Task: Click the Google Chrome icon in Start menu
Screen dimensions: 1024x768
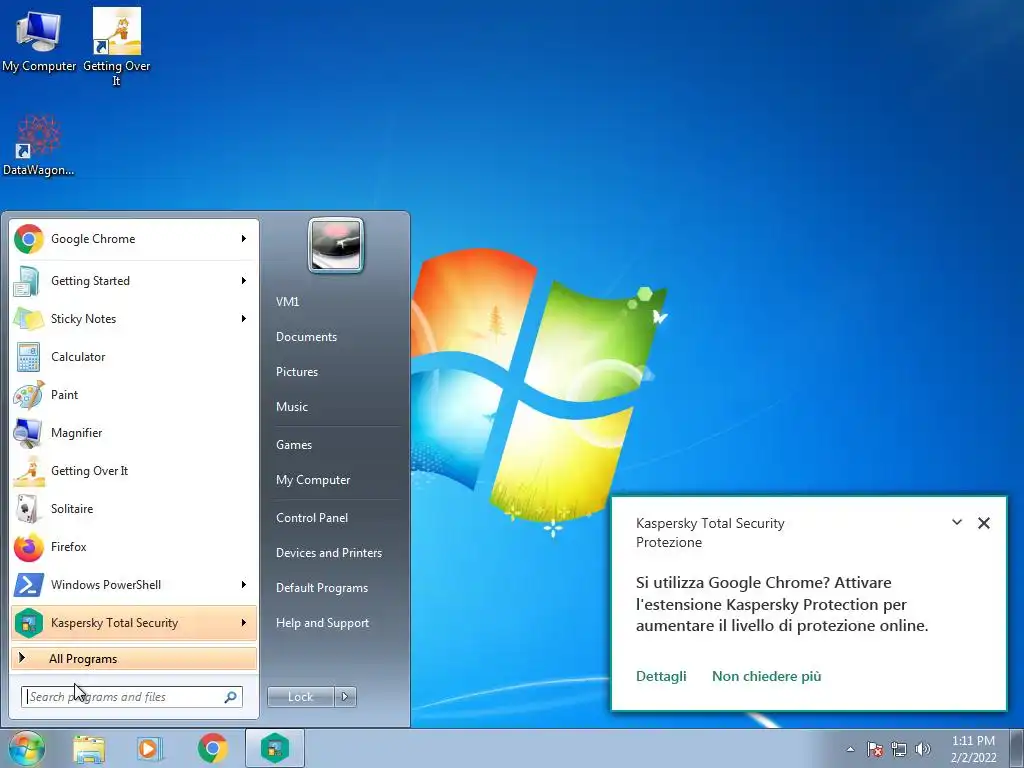Action: point(29,239)
